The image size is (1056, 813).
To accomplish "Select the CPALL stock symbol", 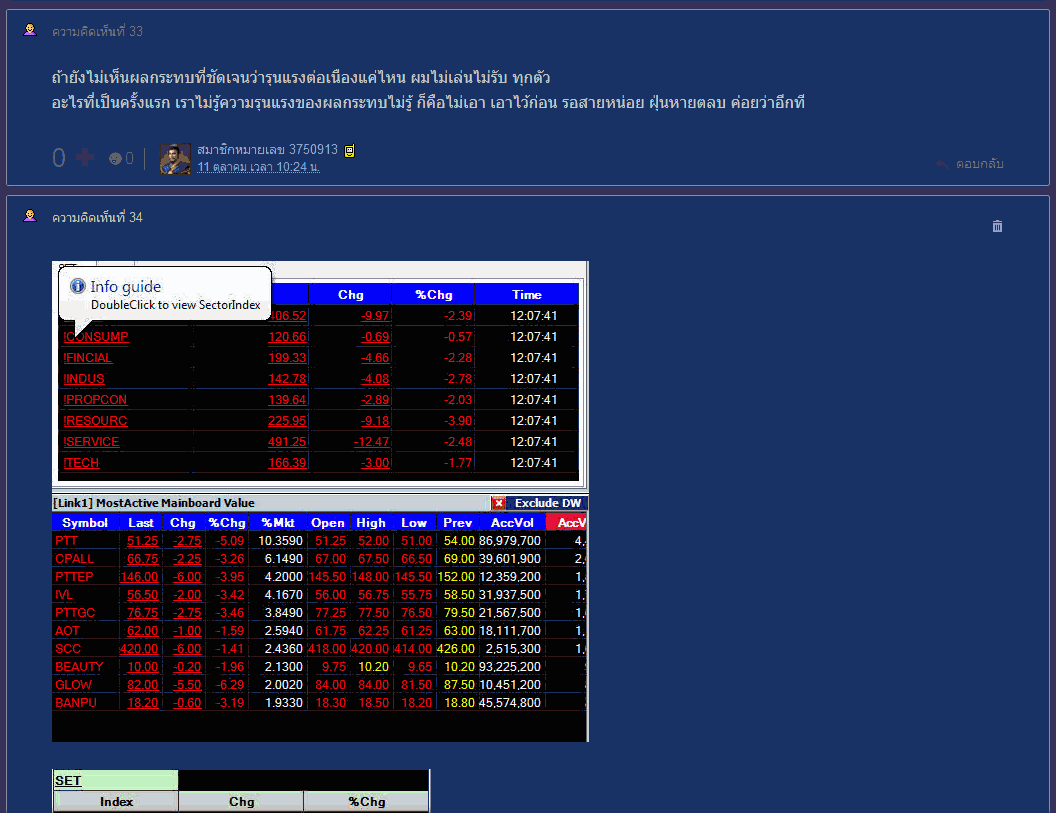I will click(75, 559).
